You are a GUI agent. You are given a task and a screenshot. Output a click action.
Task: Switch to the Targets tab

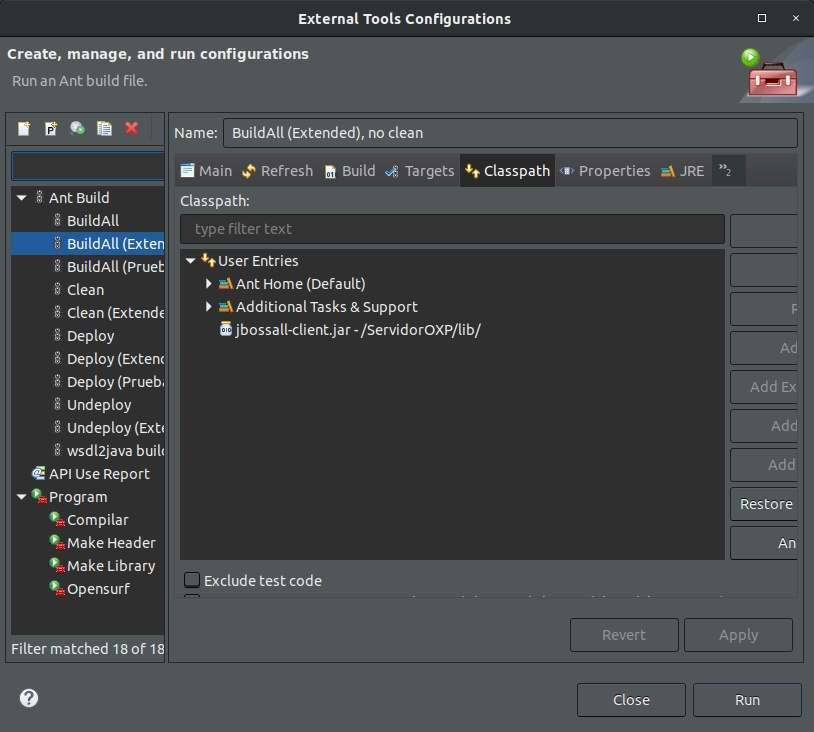(419, 171)
